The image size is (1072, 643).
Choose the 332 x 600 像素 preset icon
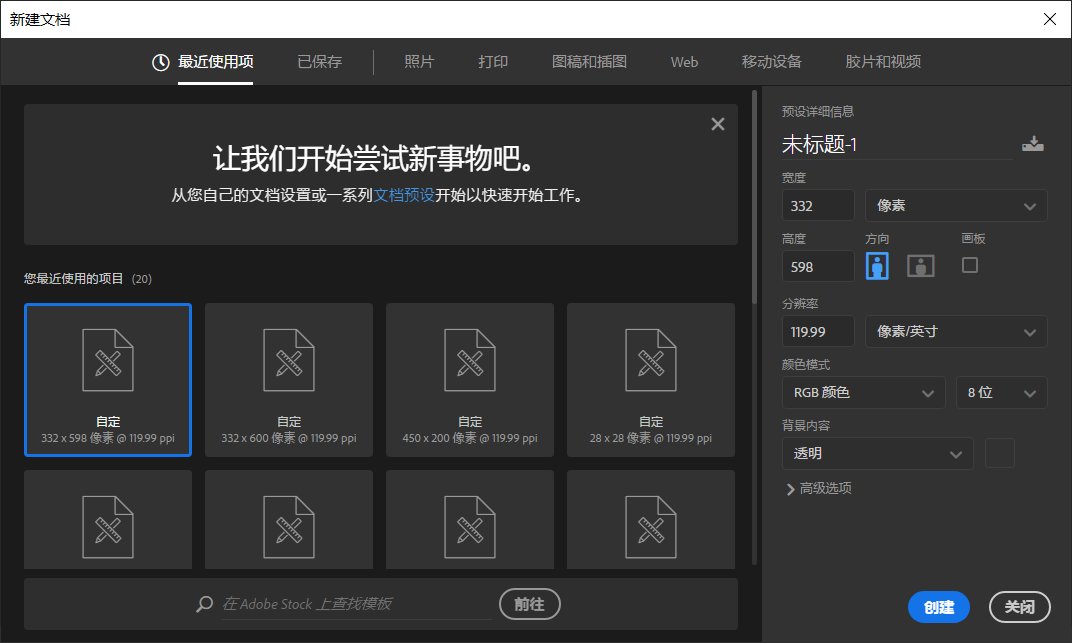point(289,359)
